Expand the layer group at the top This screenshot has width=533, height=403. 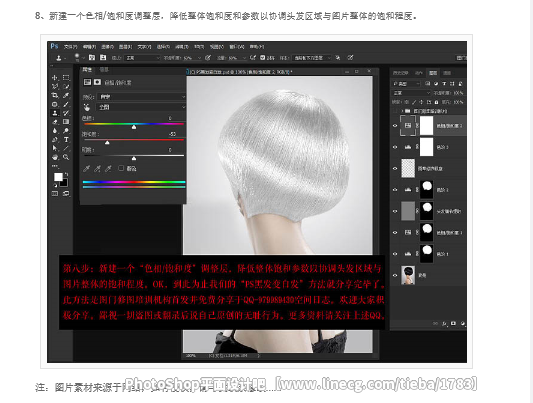pyautogui.click(x=402, y=111)
